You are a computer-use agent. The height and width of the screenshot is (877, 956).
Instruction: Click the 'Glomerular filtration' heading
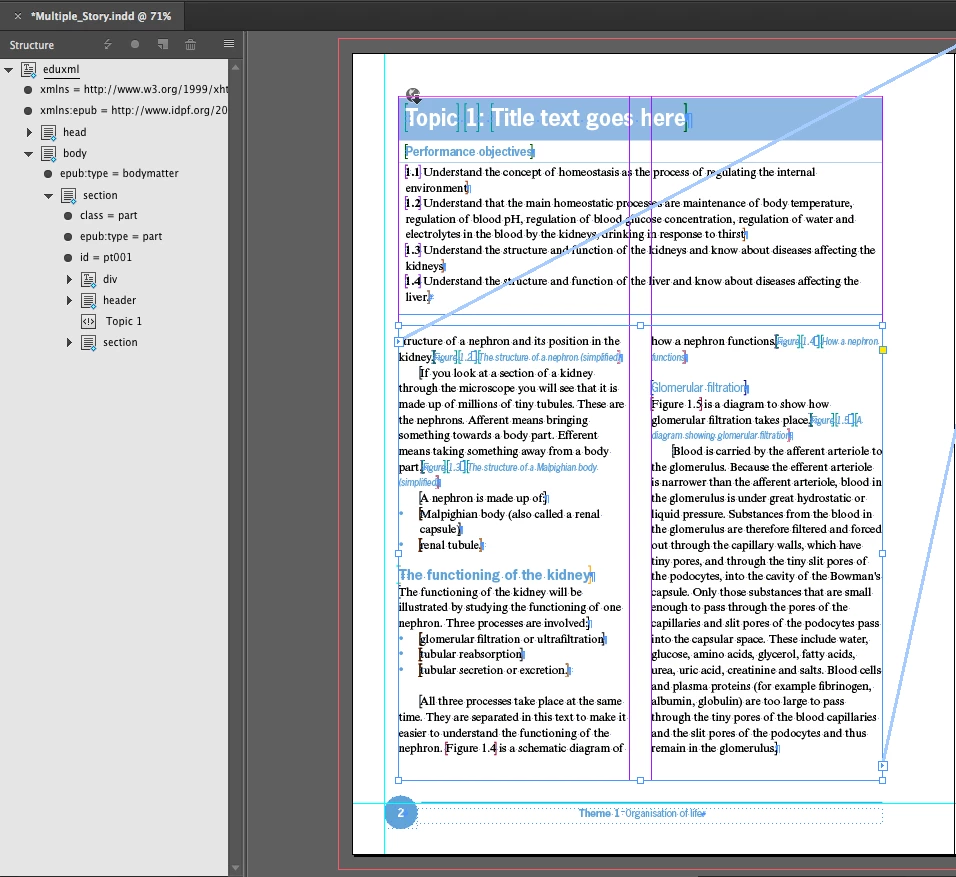[699, 387]
